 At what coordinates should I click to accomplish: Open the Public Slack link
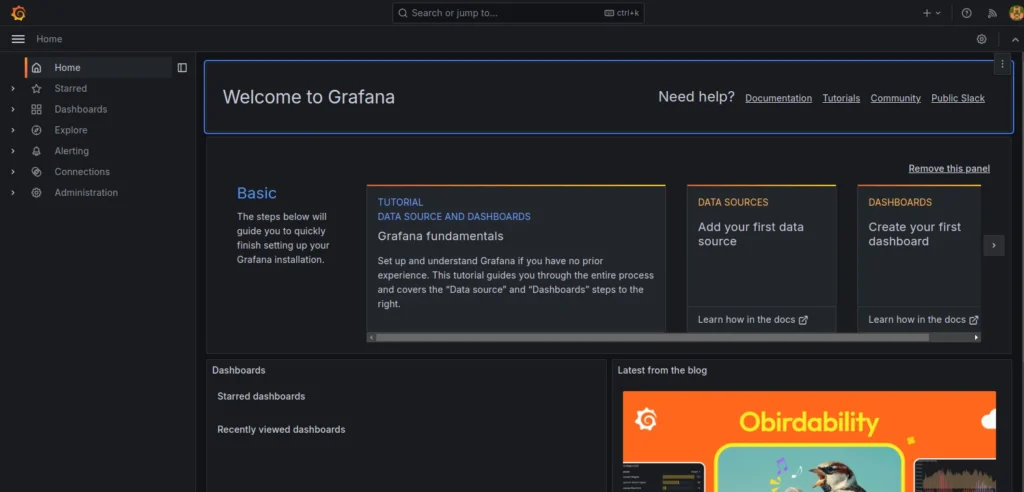tap(958, 98)
